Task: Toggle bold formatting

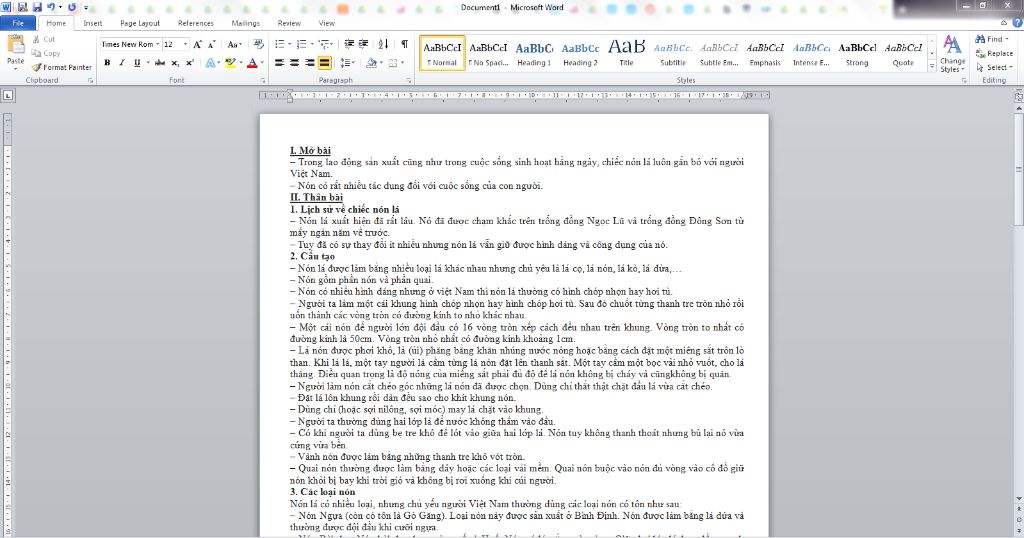Action: click(107, 63)
